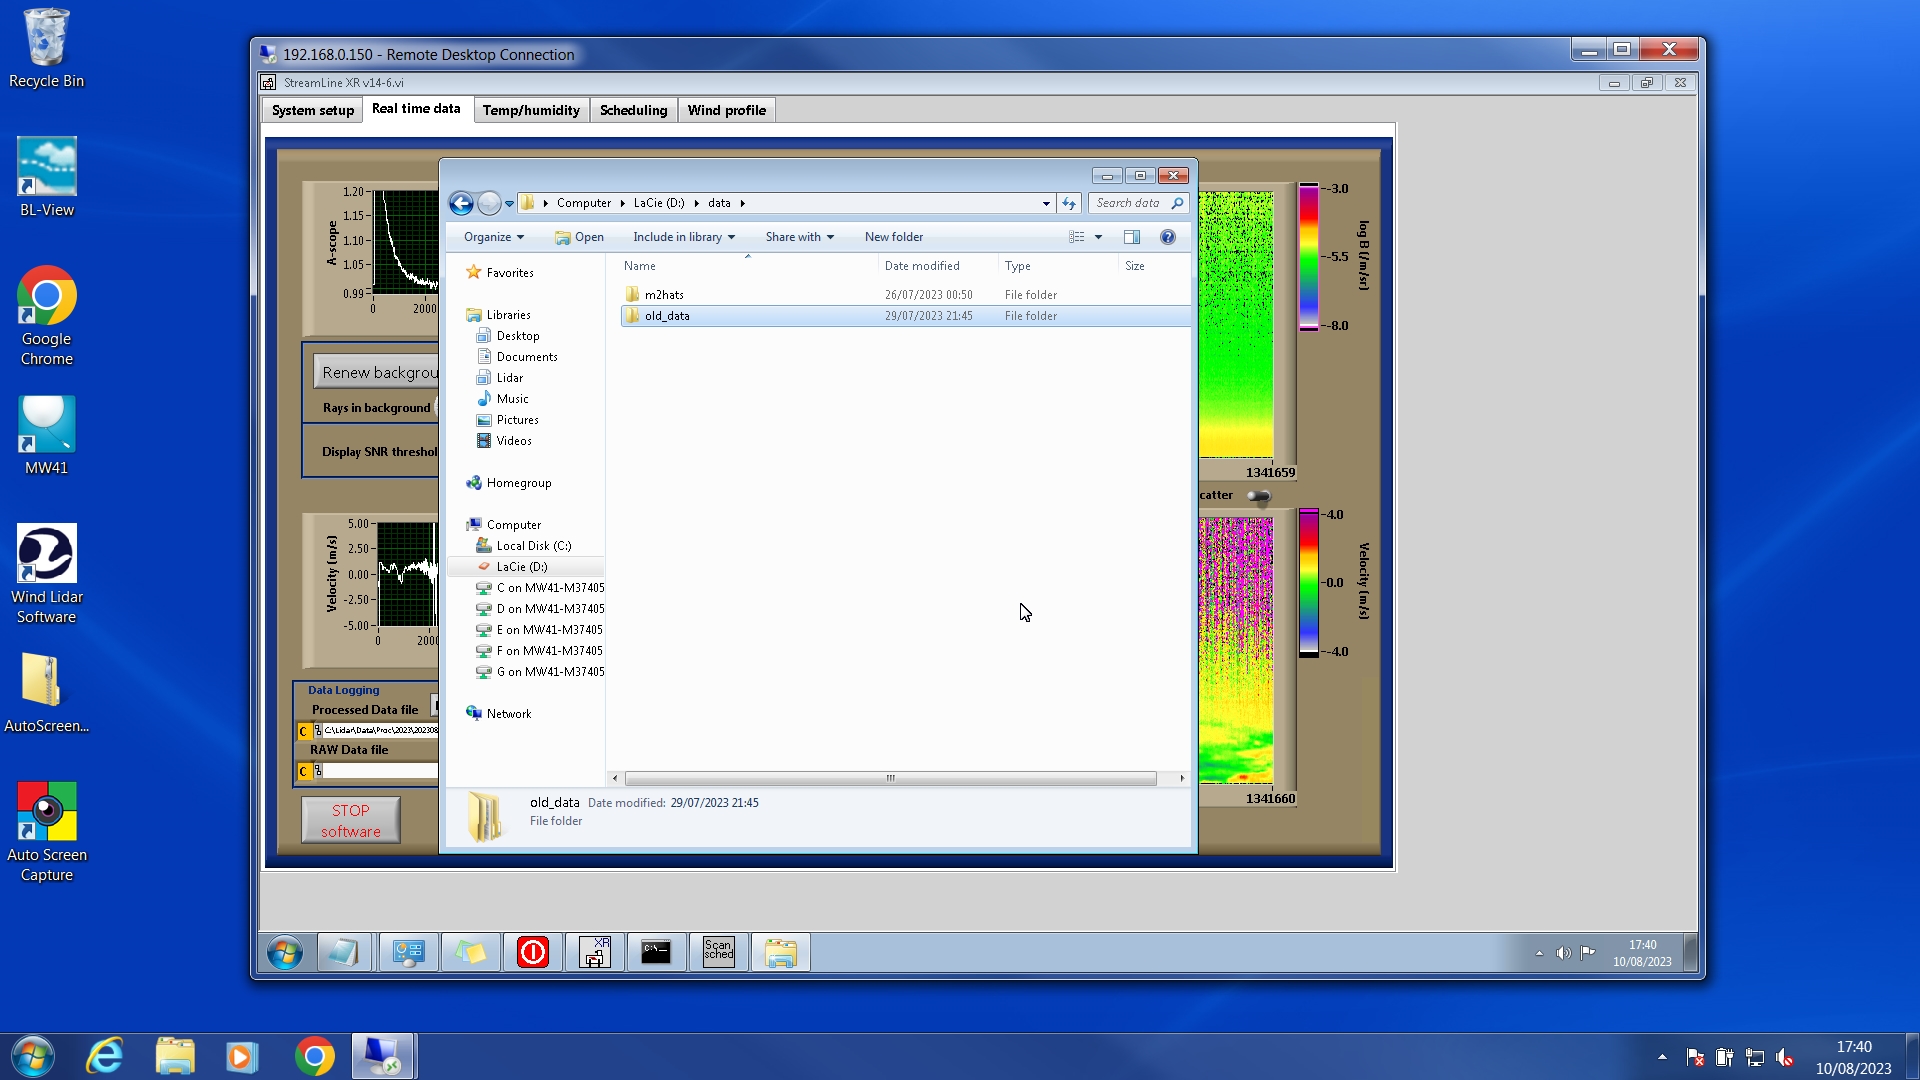Toggle the preview pane button
1920x1080 pixels.
point(1131,237)
